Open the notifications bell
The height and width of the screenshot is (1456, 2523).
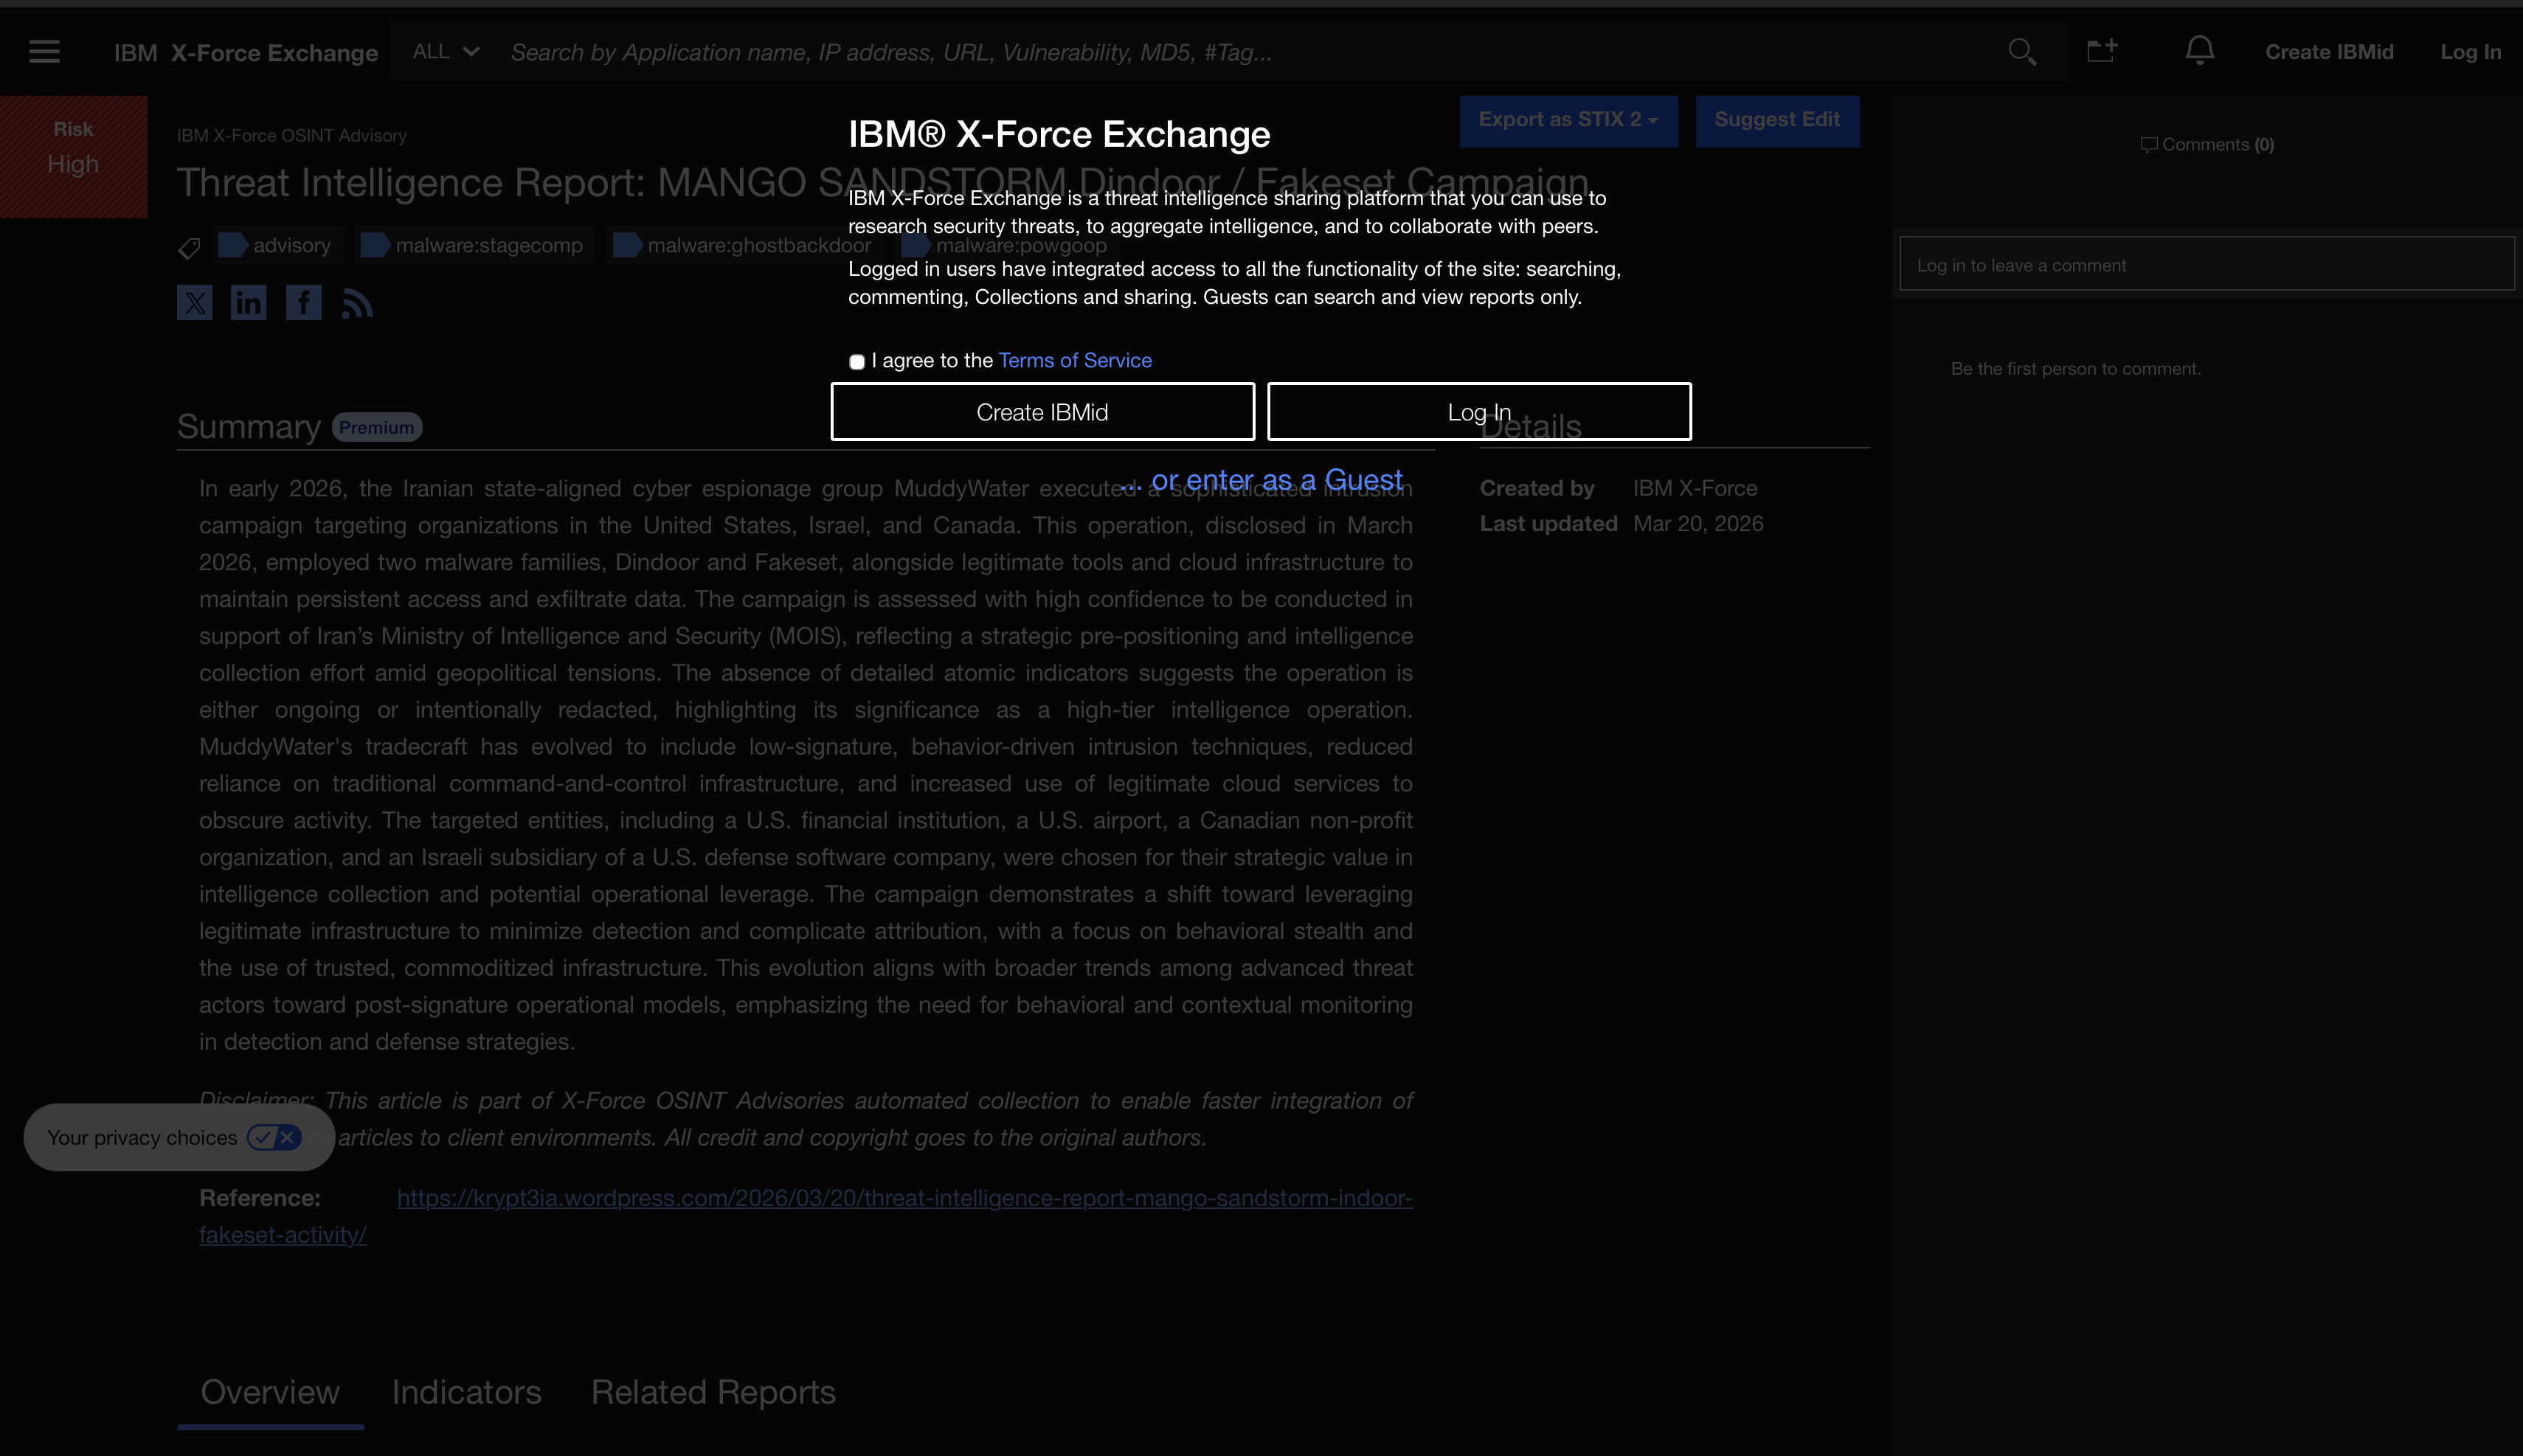[2199, 51]
